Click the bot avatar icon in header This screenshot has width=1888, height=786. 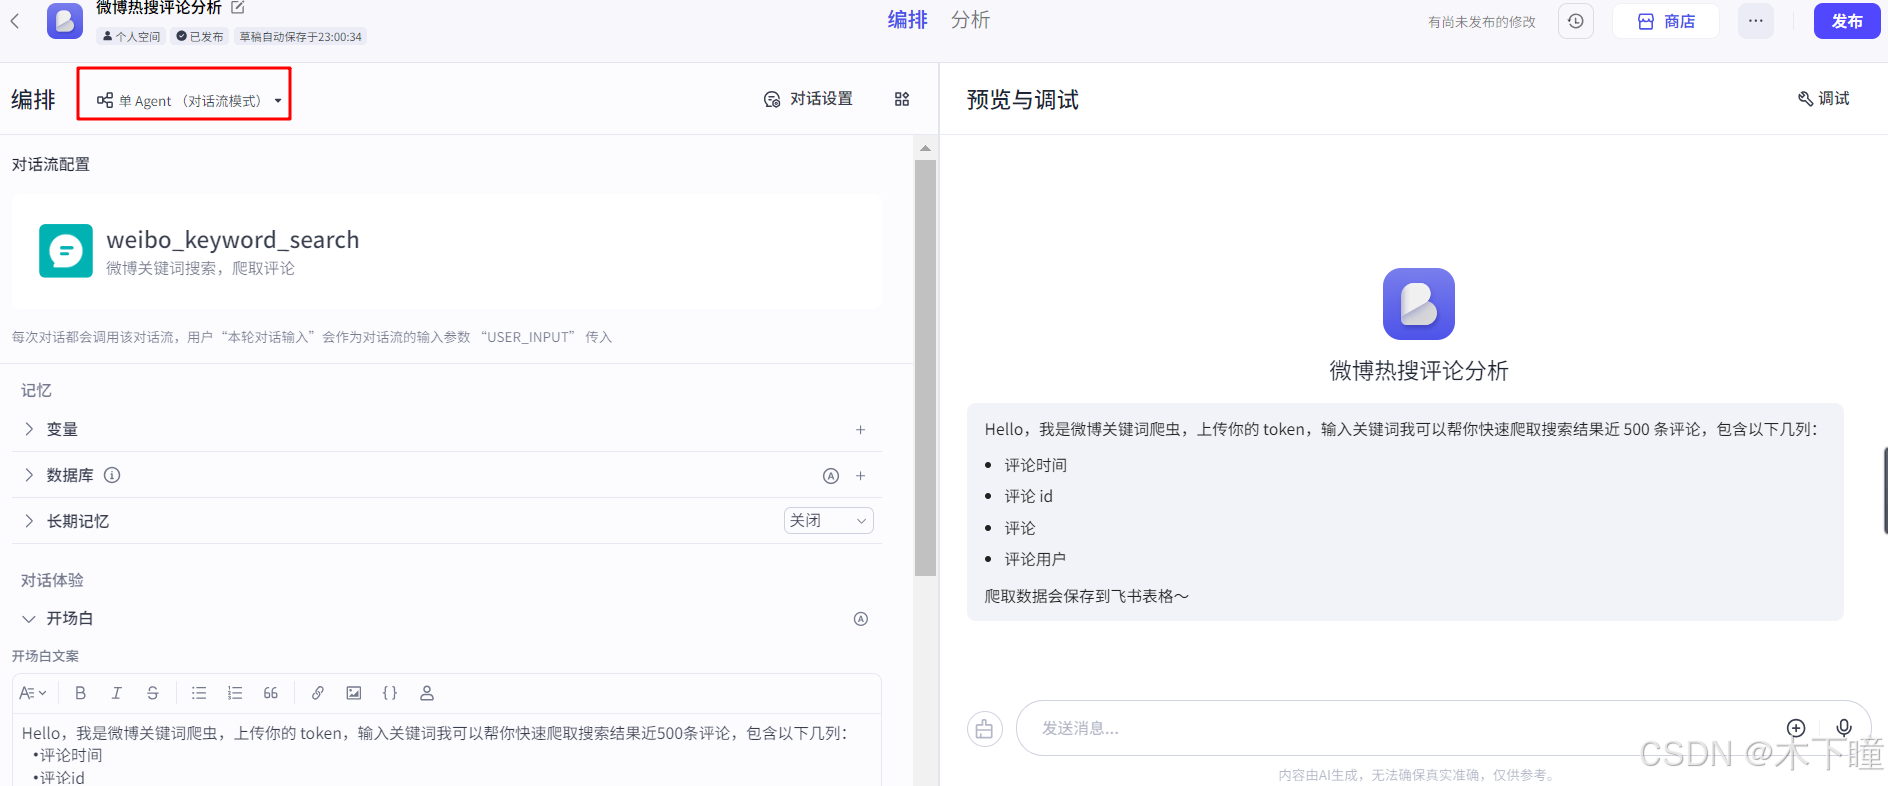pos(65,21)
